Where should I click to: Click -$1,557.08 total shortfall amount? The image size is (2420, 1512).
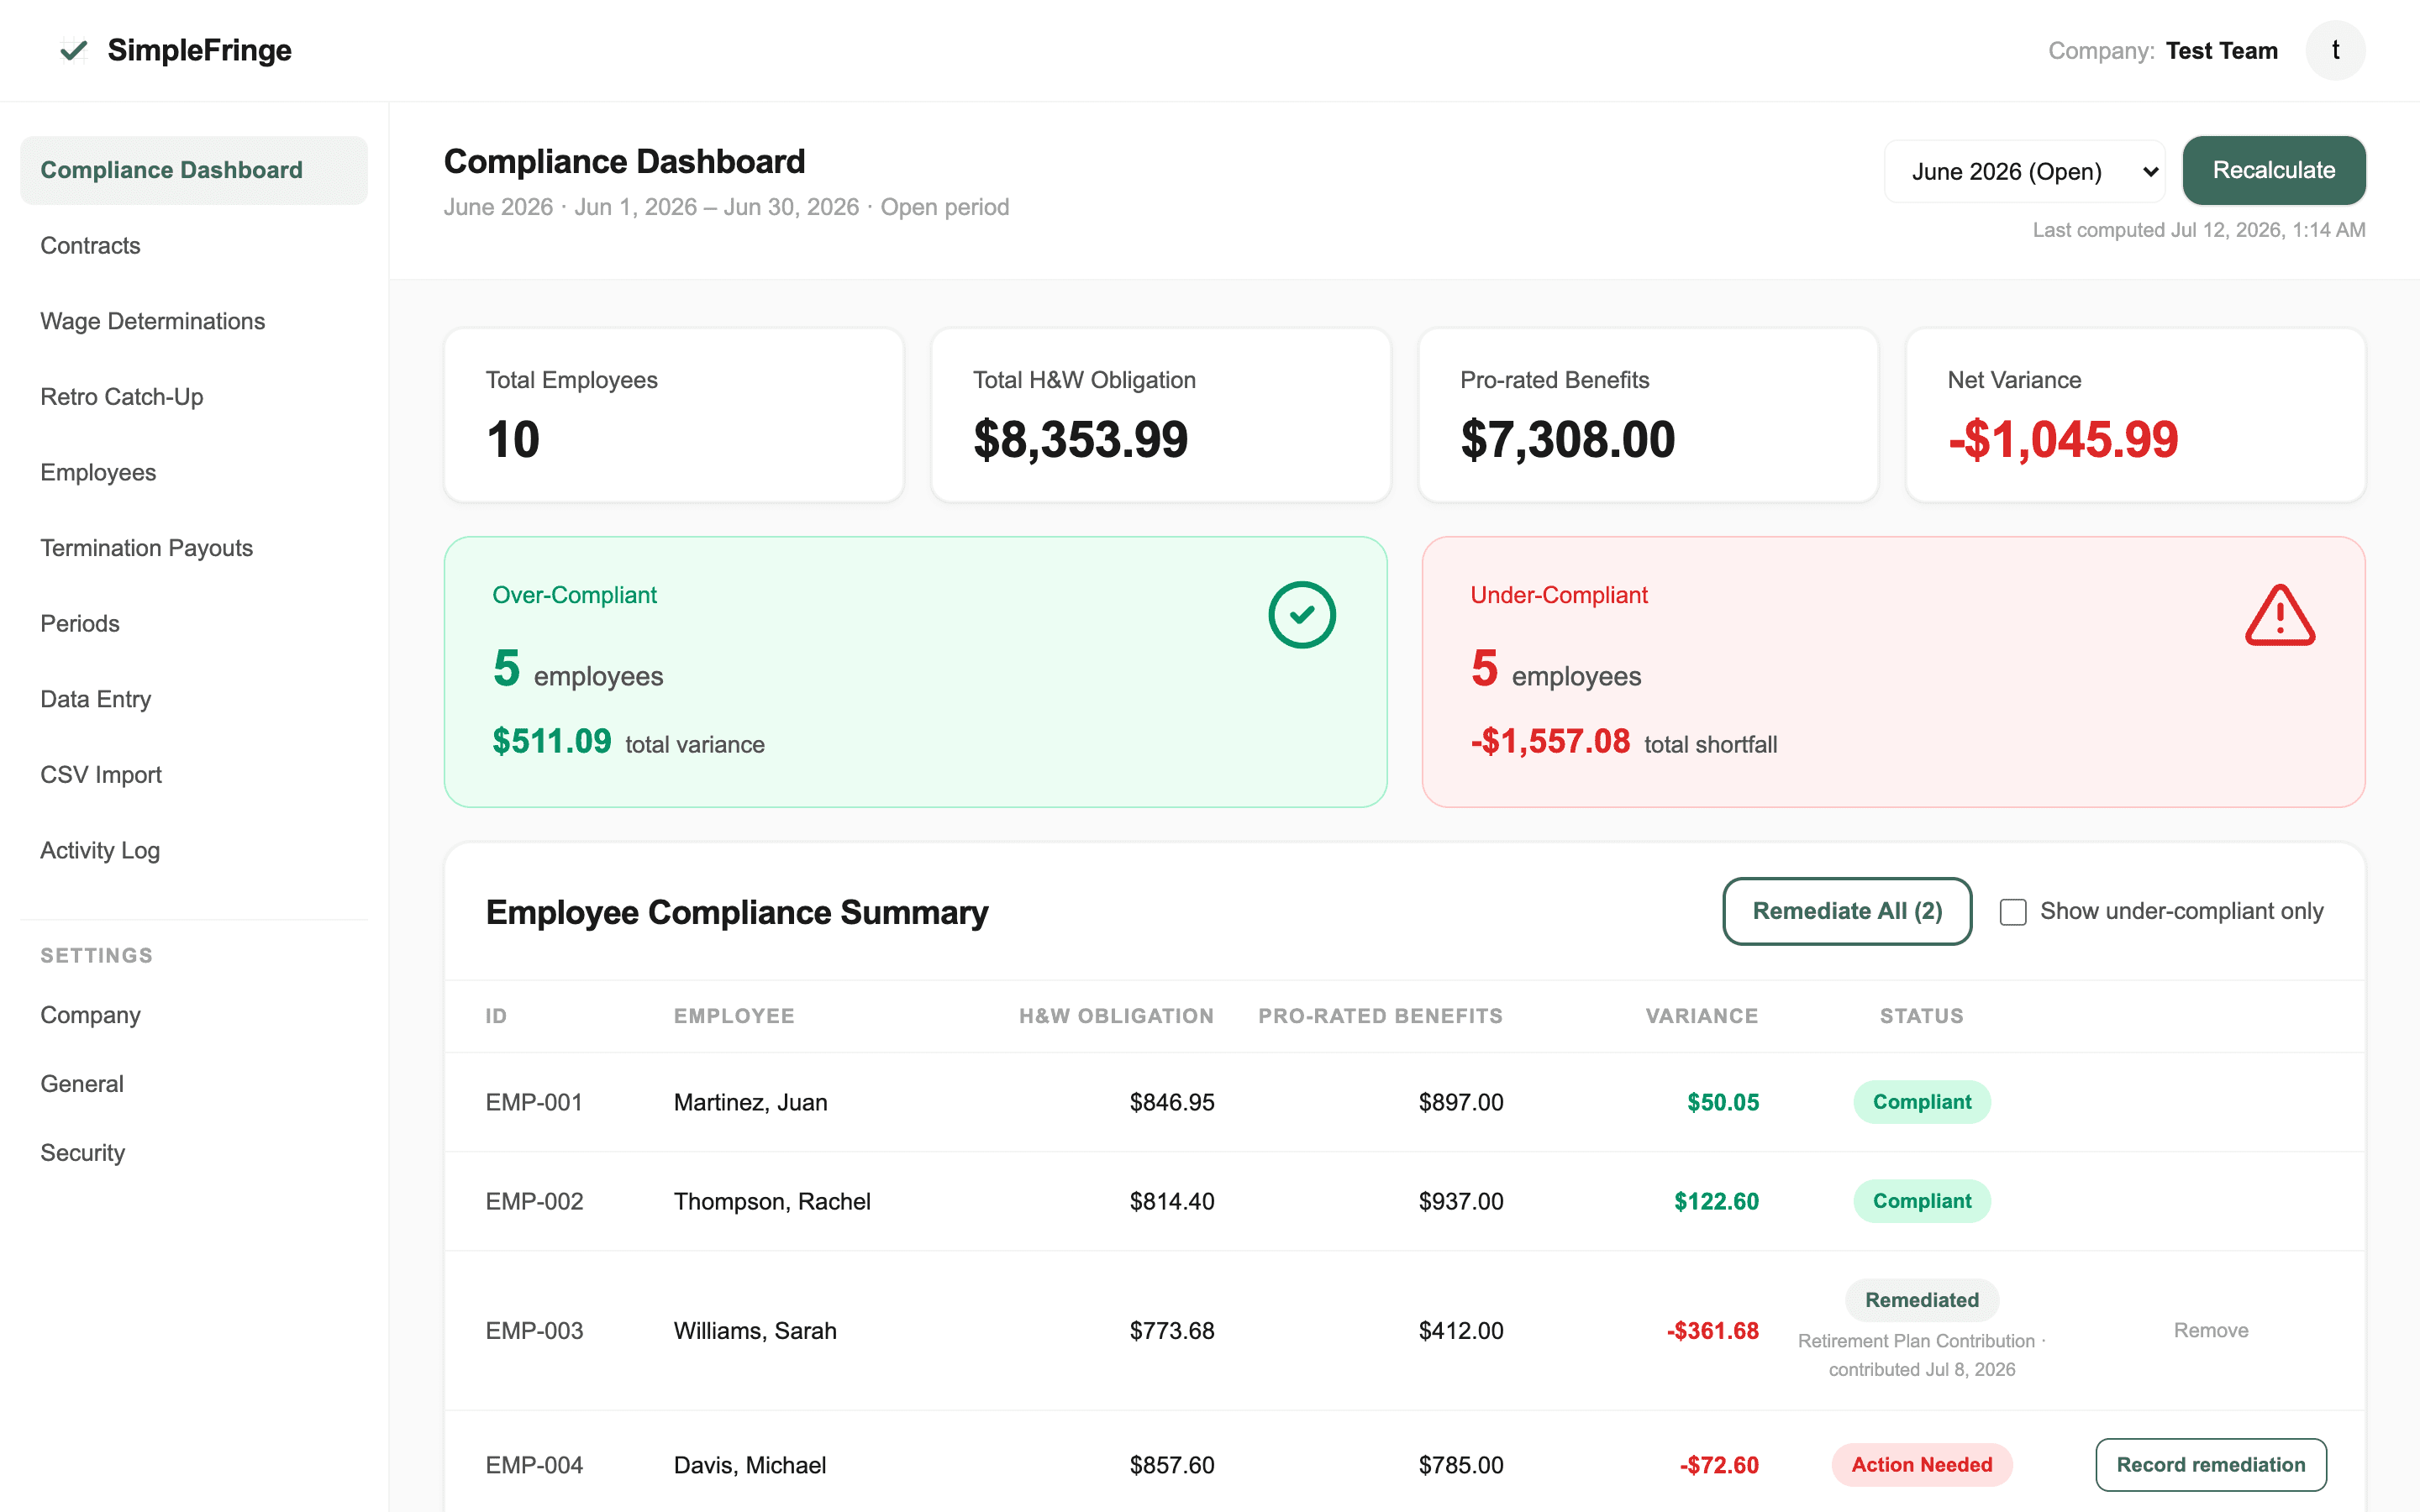point(1550,741)
